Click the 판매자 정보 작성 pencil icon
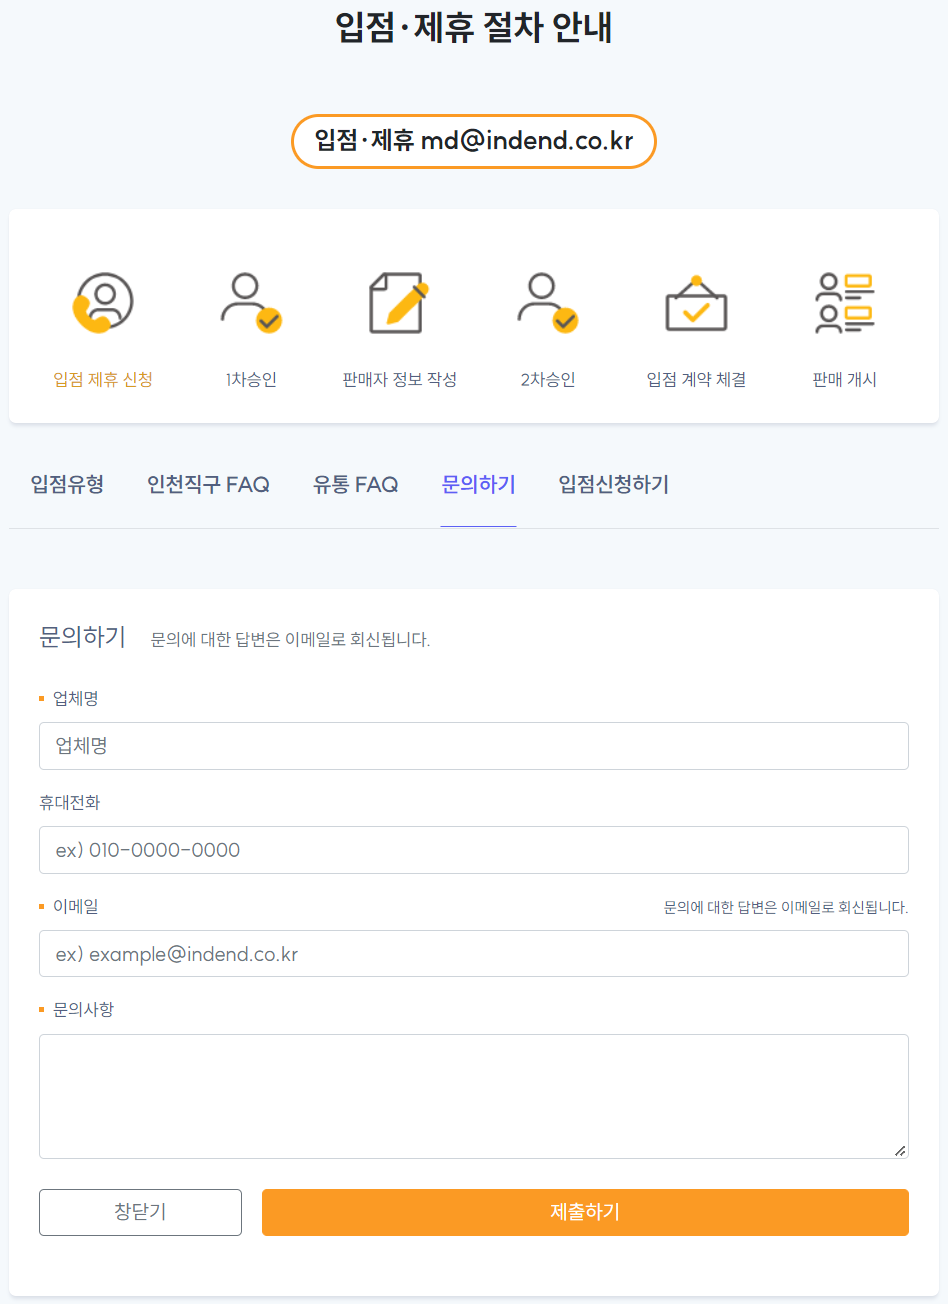948x1304 pixels. [x=399, y=302]
